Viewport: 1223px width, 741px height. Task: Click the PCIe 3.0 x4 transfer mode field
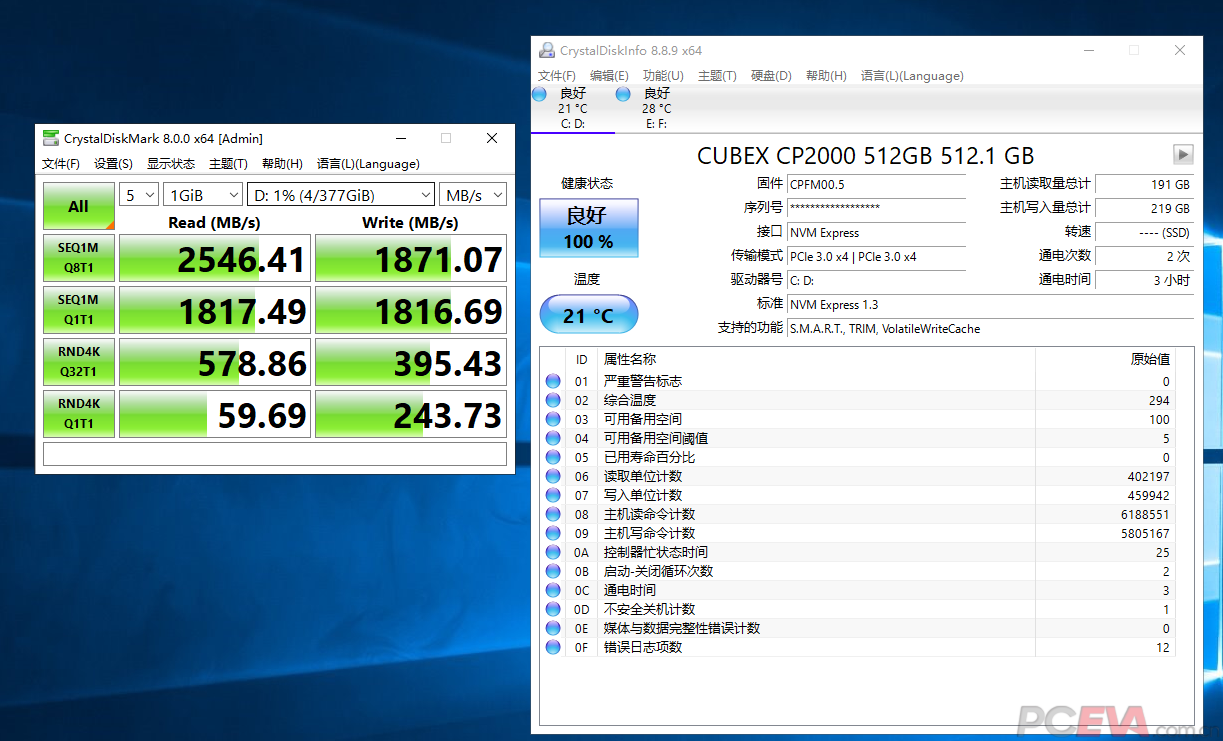[x=876, y=257]
